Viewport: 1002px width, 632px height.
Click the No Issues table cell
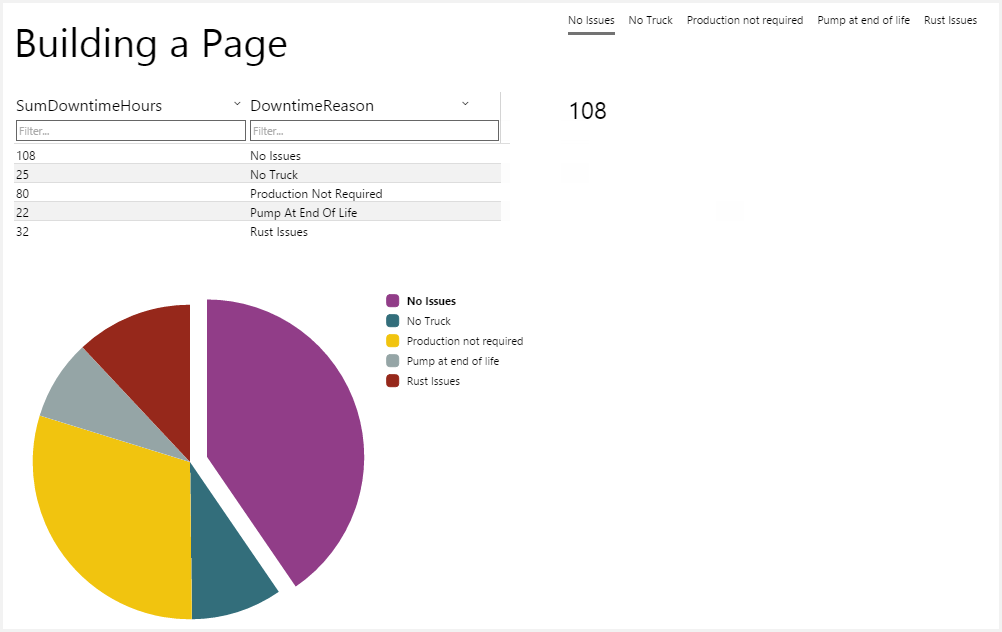point(374,155)
